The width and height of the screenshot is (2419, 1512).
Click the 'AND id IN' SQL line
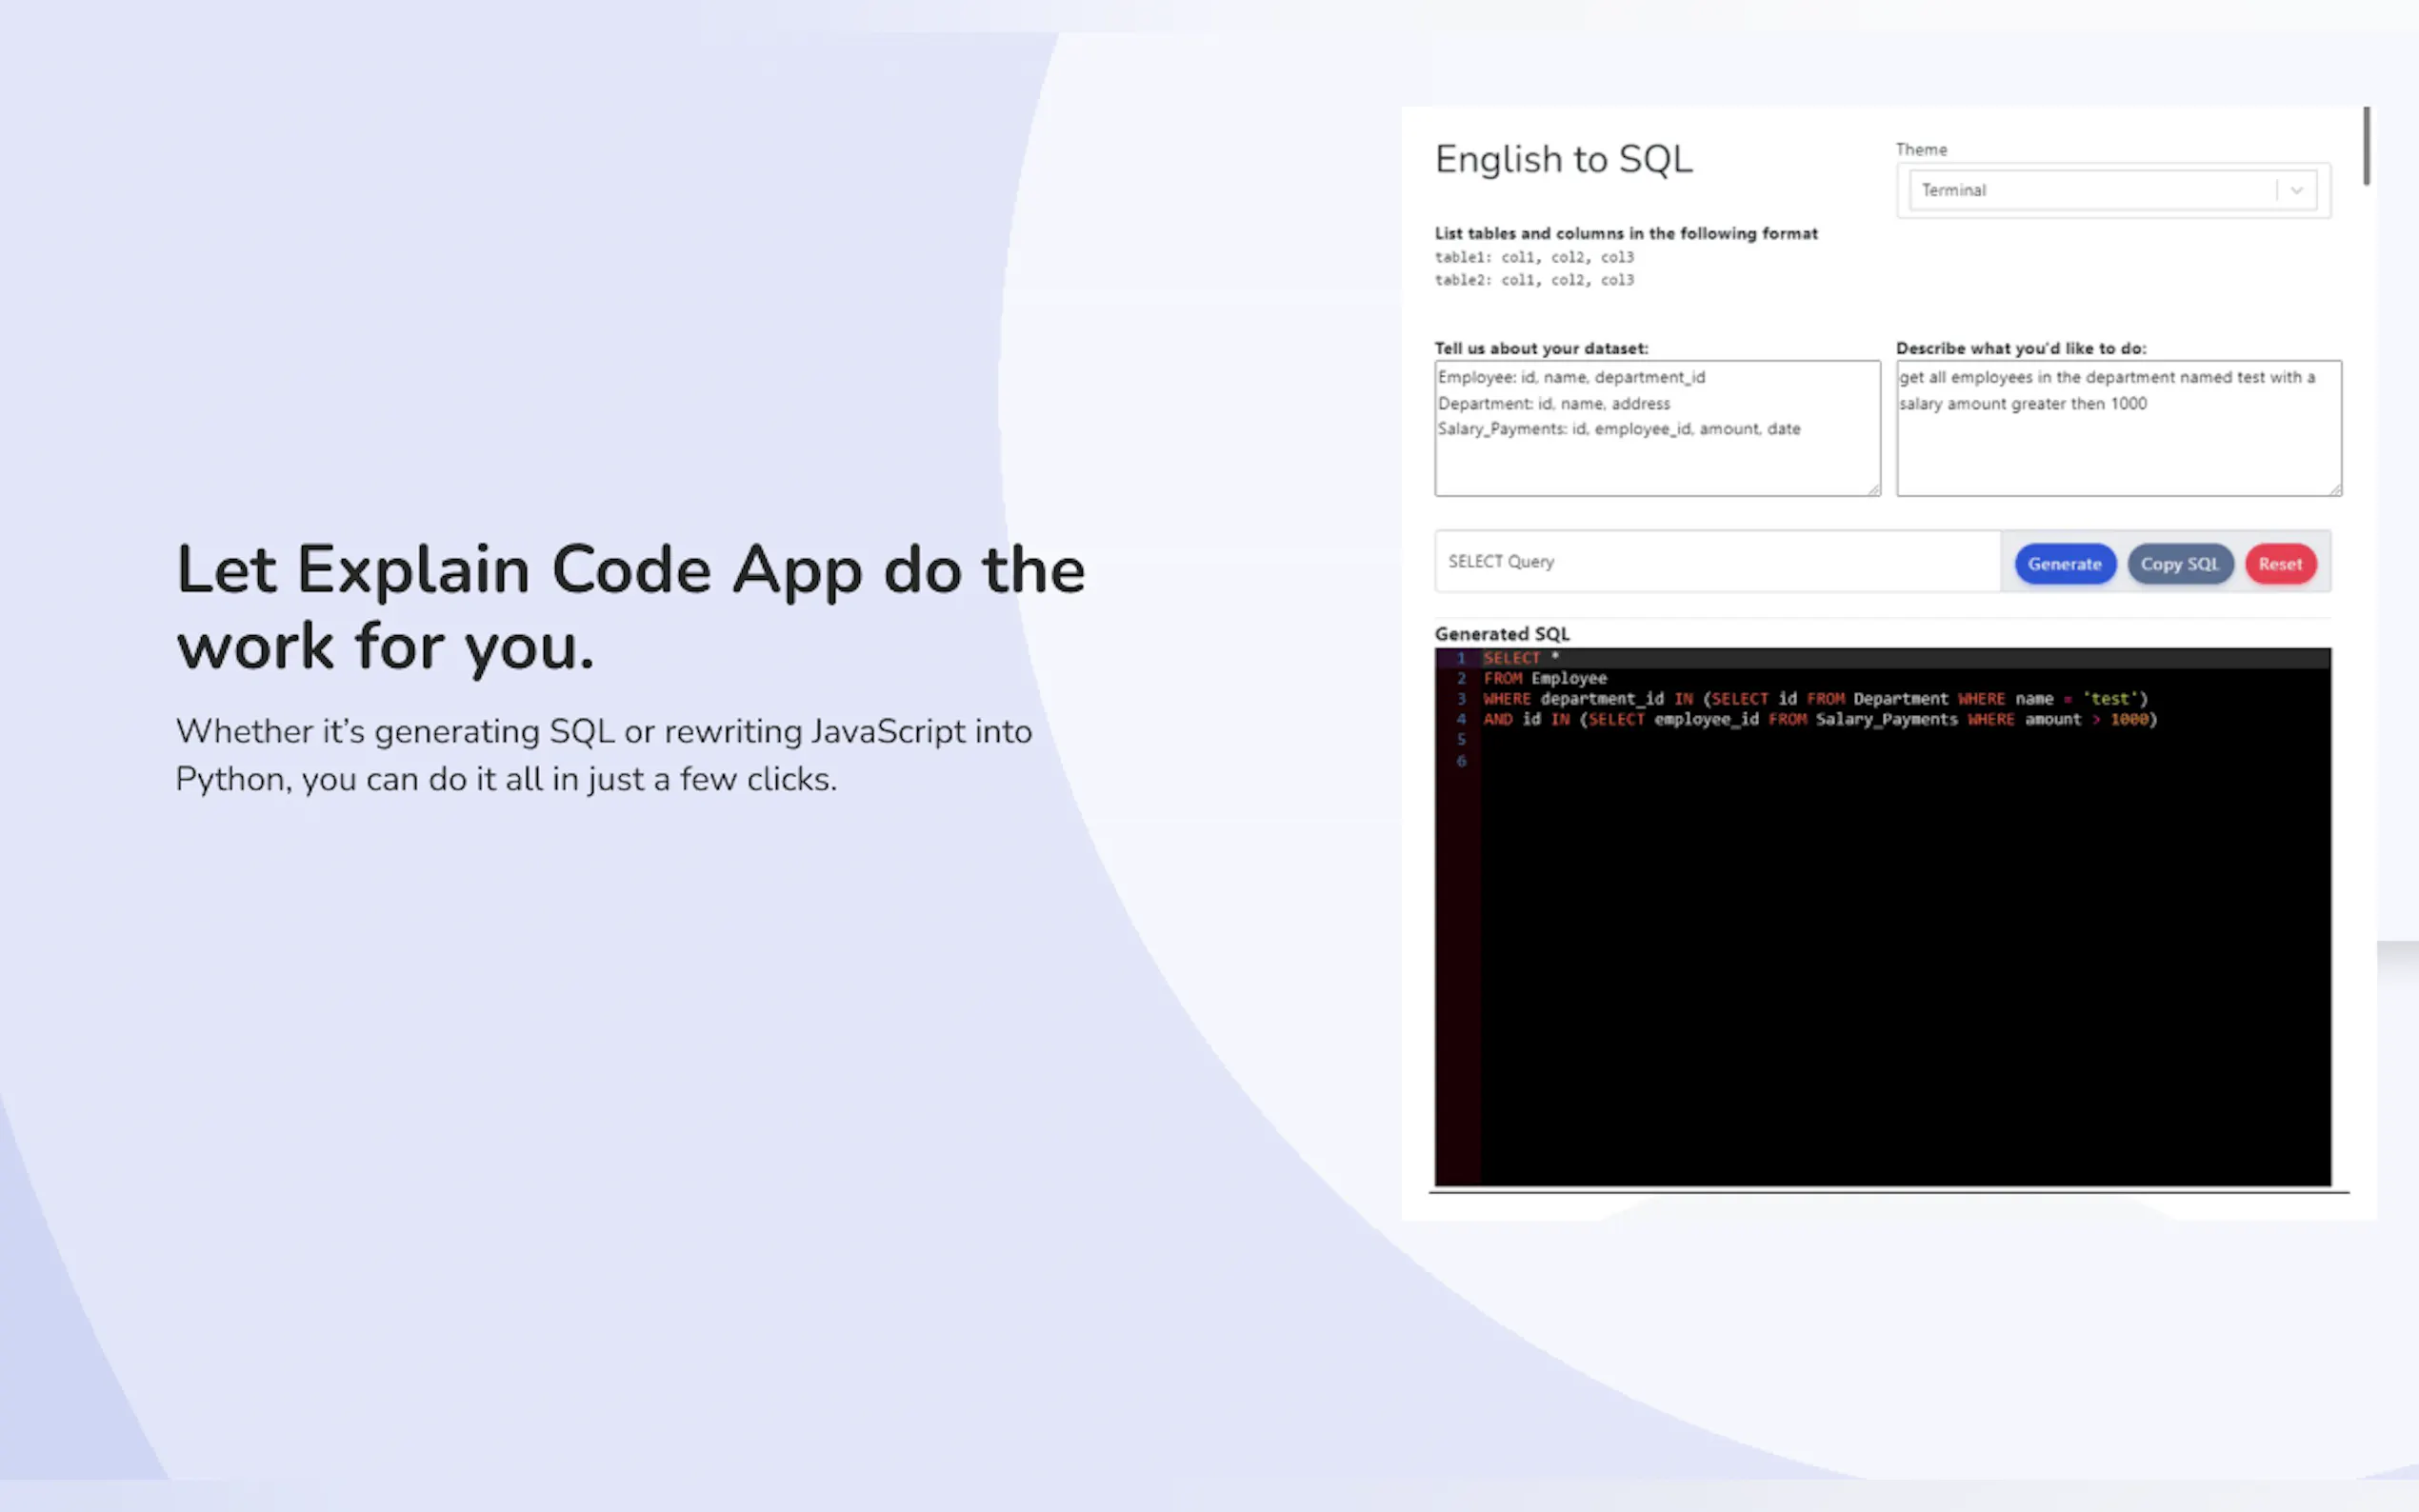pos(1820,719)
